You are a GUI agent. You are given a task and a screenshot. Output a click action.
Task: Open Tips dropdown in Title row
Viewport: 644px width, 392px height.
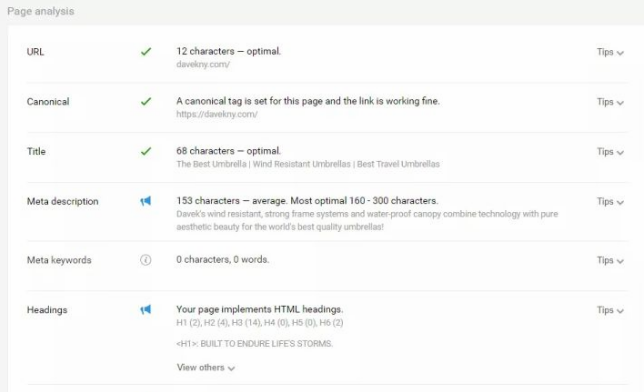click(x=610, y=152)
